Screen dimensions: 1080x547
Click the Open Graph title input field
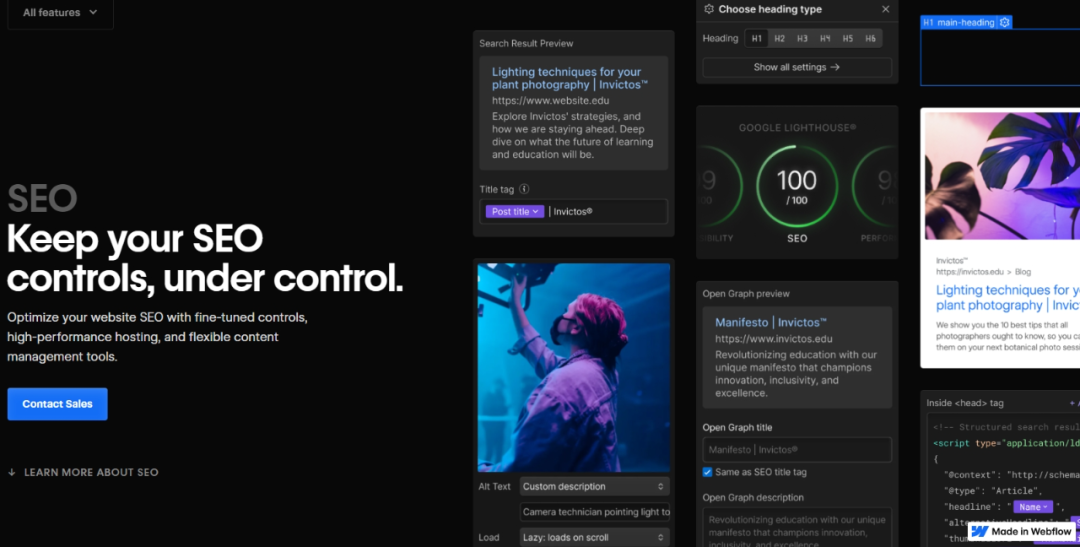[797, 450]
